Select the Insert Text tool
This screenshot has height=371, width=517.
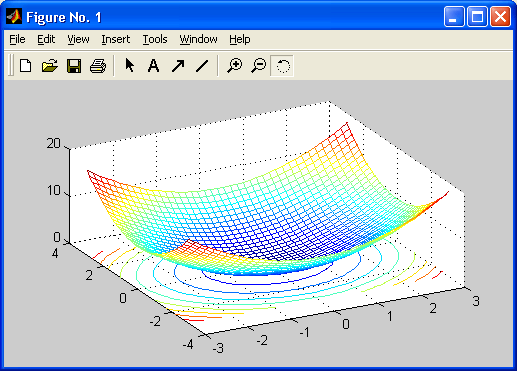tap(153, 66)
